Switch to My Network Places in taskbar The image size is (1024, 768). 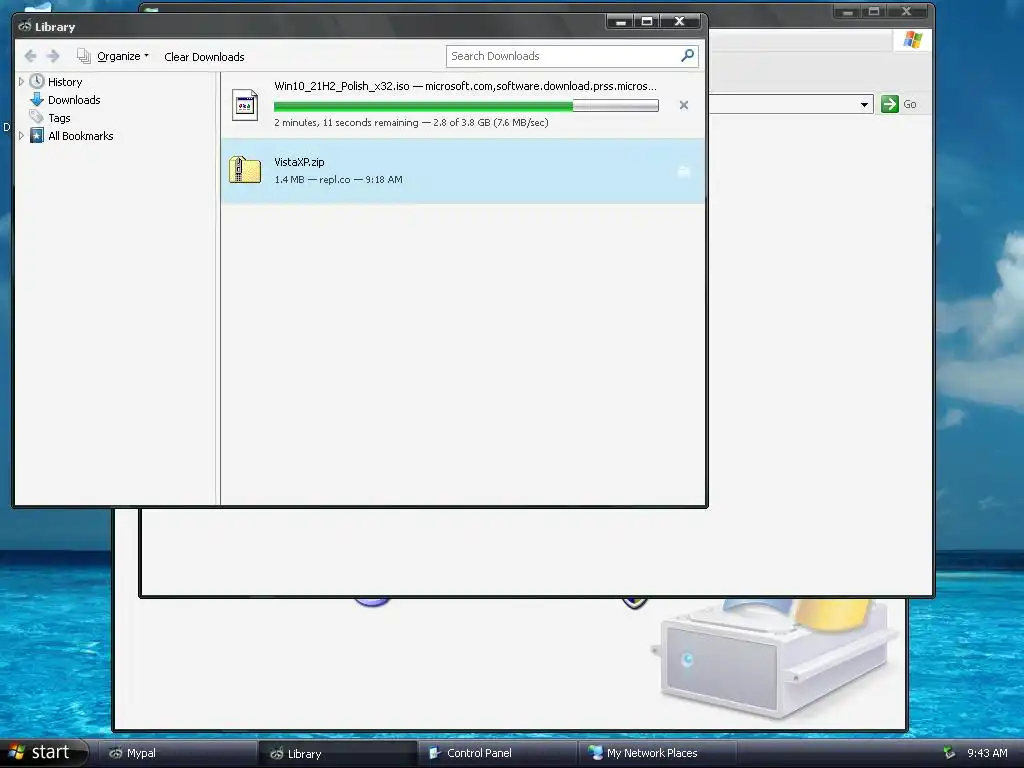(658, 753)
